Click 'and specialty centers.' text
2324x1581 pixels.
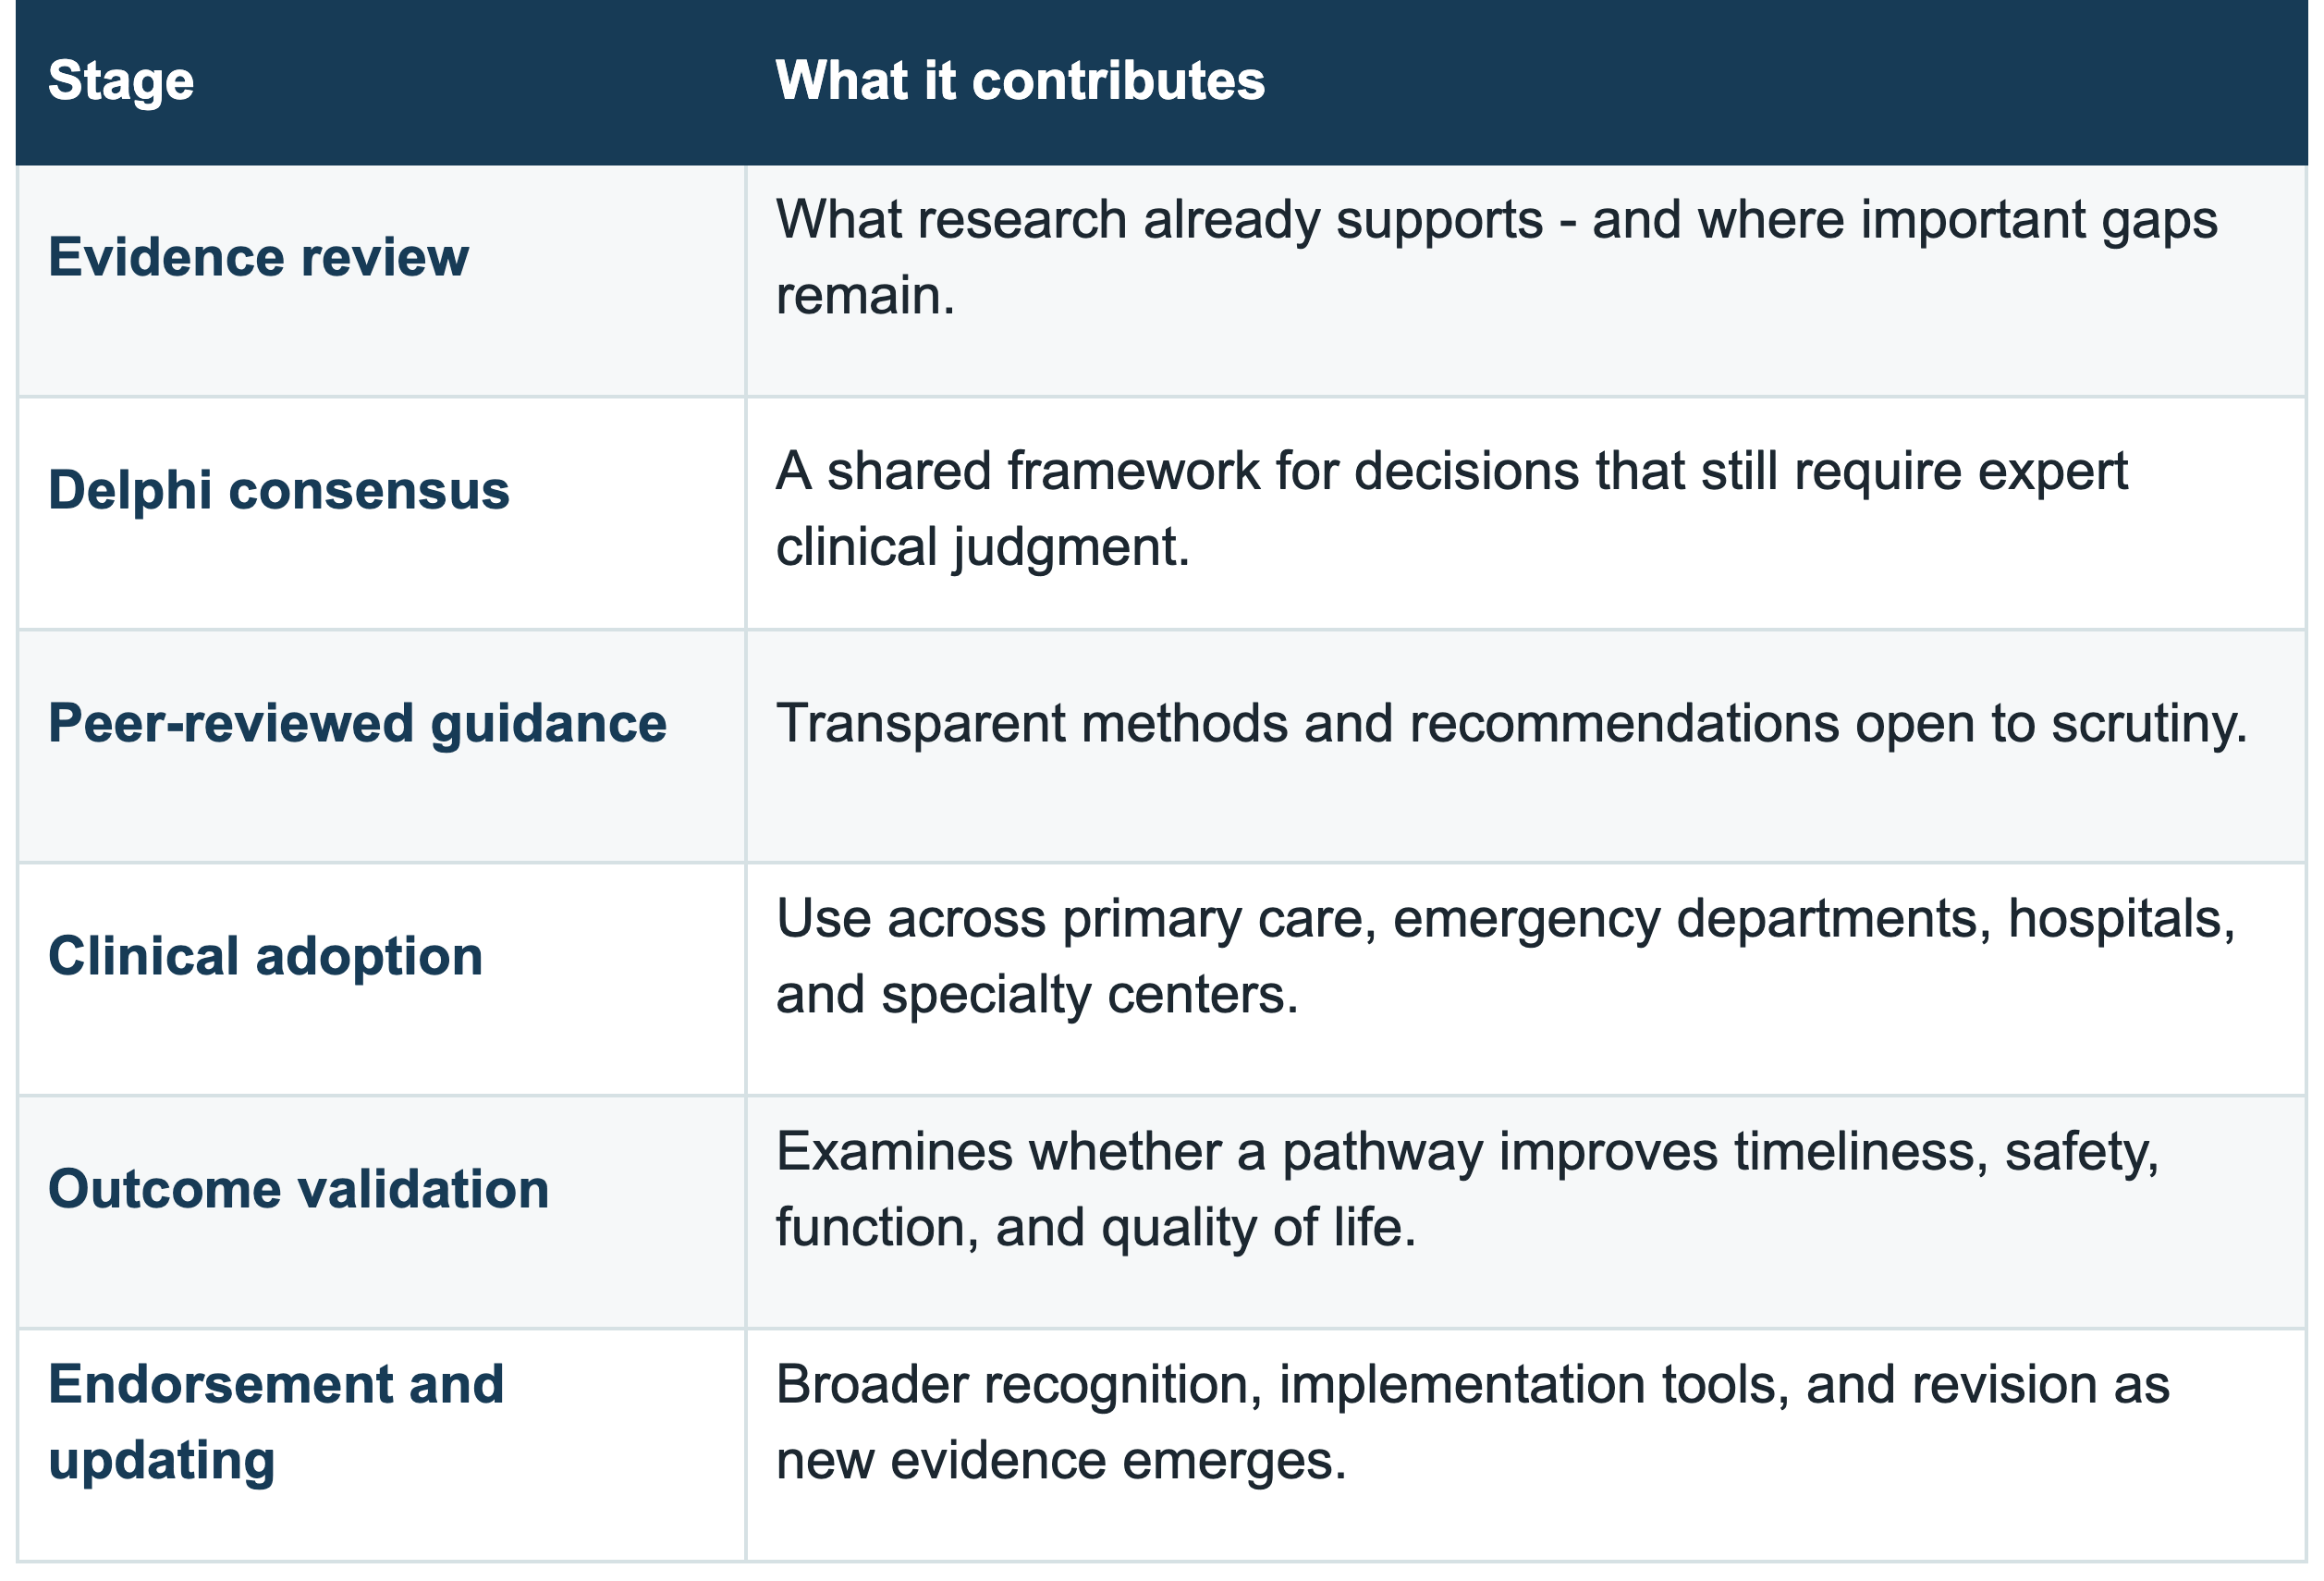coord(1037,995)
